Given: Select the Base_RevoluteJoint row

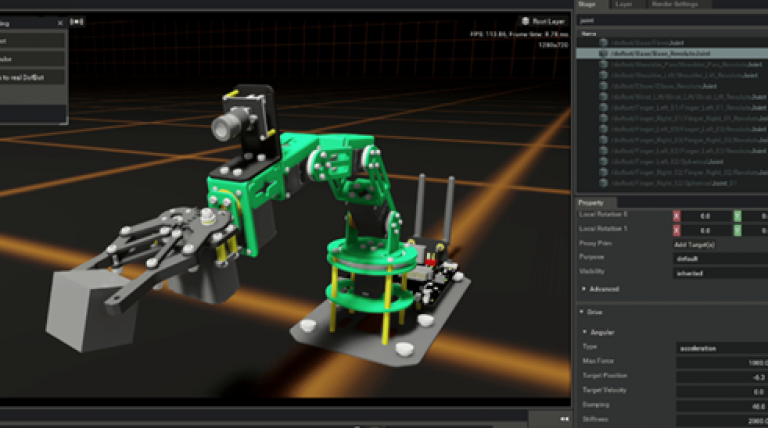Looking at the screenshot, I should [x=672, y=53].
